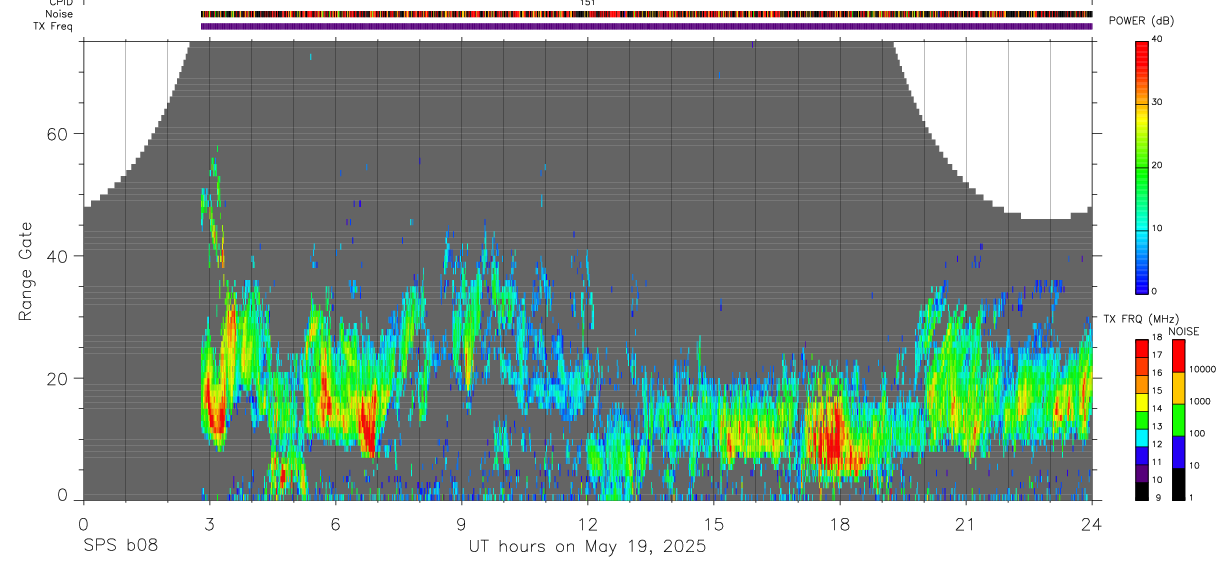Click the Range Gate axis title

pyautogui.click(x=26, y=272)
